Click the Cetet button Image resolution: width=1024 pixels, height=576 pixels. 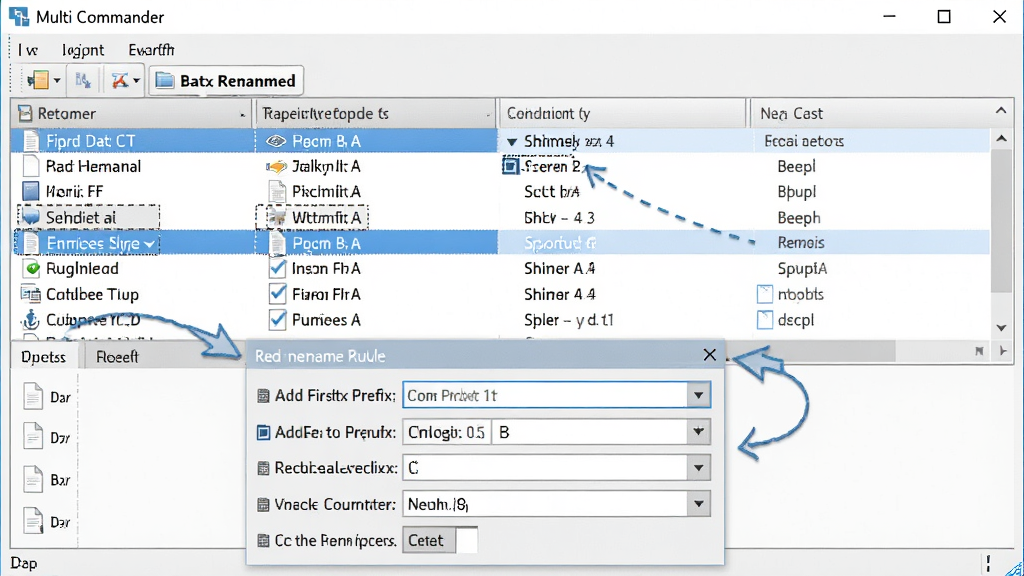tap(428, 541)
